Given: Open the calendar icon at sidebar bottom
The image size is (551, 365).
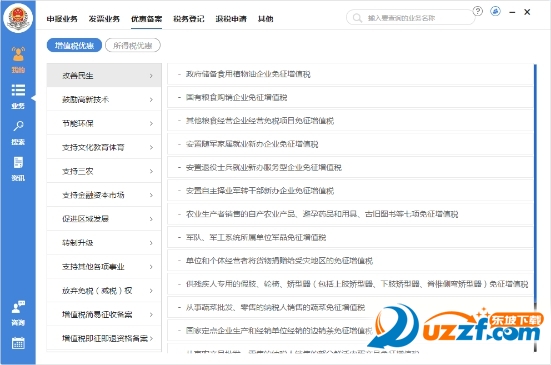Looking at the screenshot, I should coord(18,343).
